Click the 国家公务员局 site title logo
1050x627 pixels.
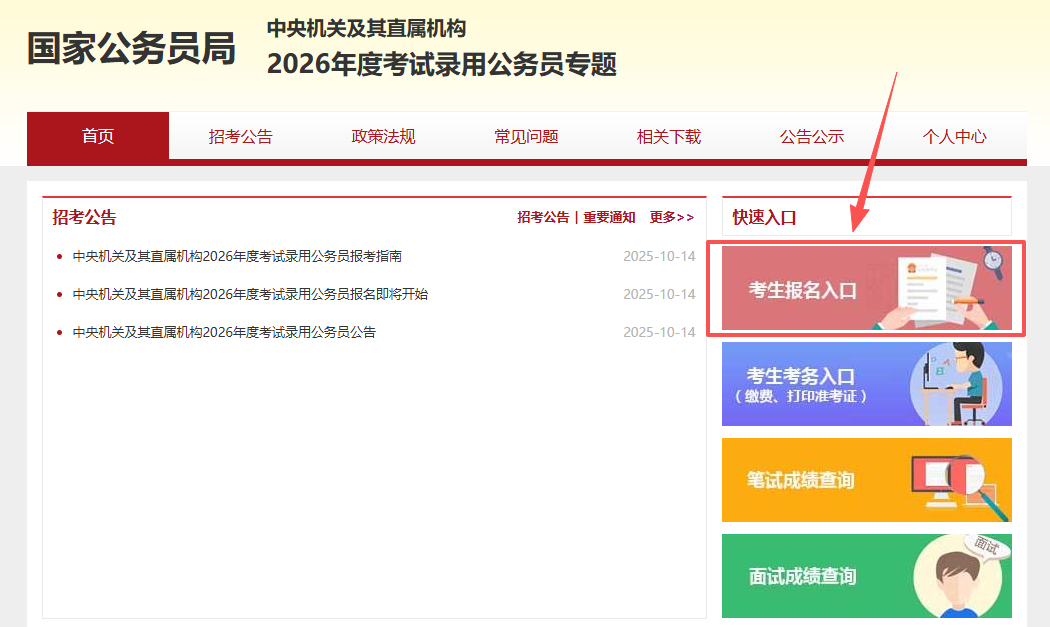[131, 48]
